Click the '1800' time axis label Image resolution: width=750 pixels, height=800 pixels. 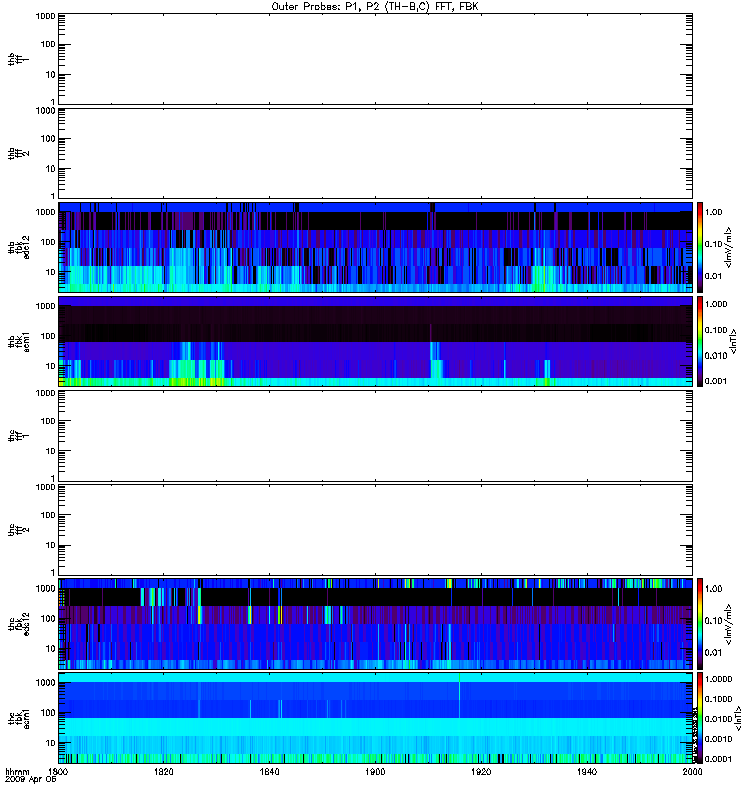click(58, 772)
